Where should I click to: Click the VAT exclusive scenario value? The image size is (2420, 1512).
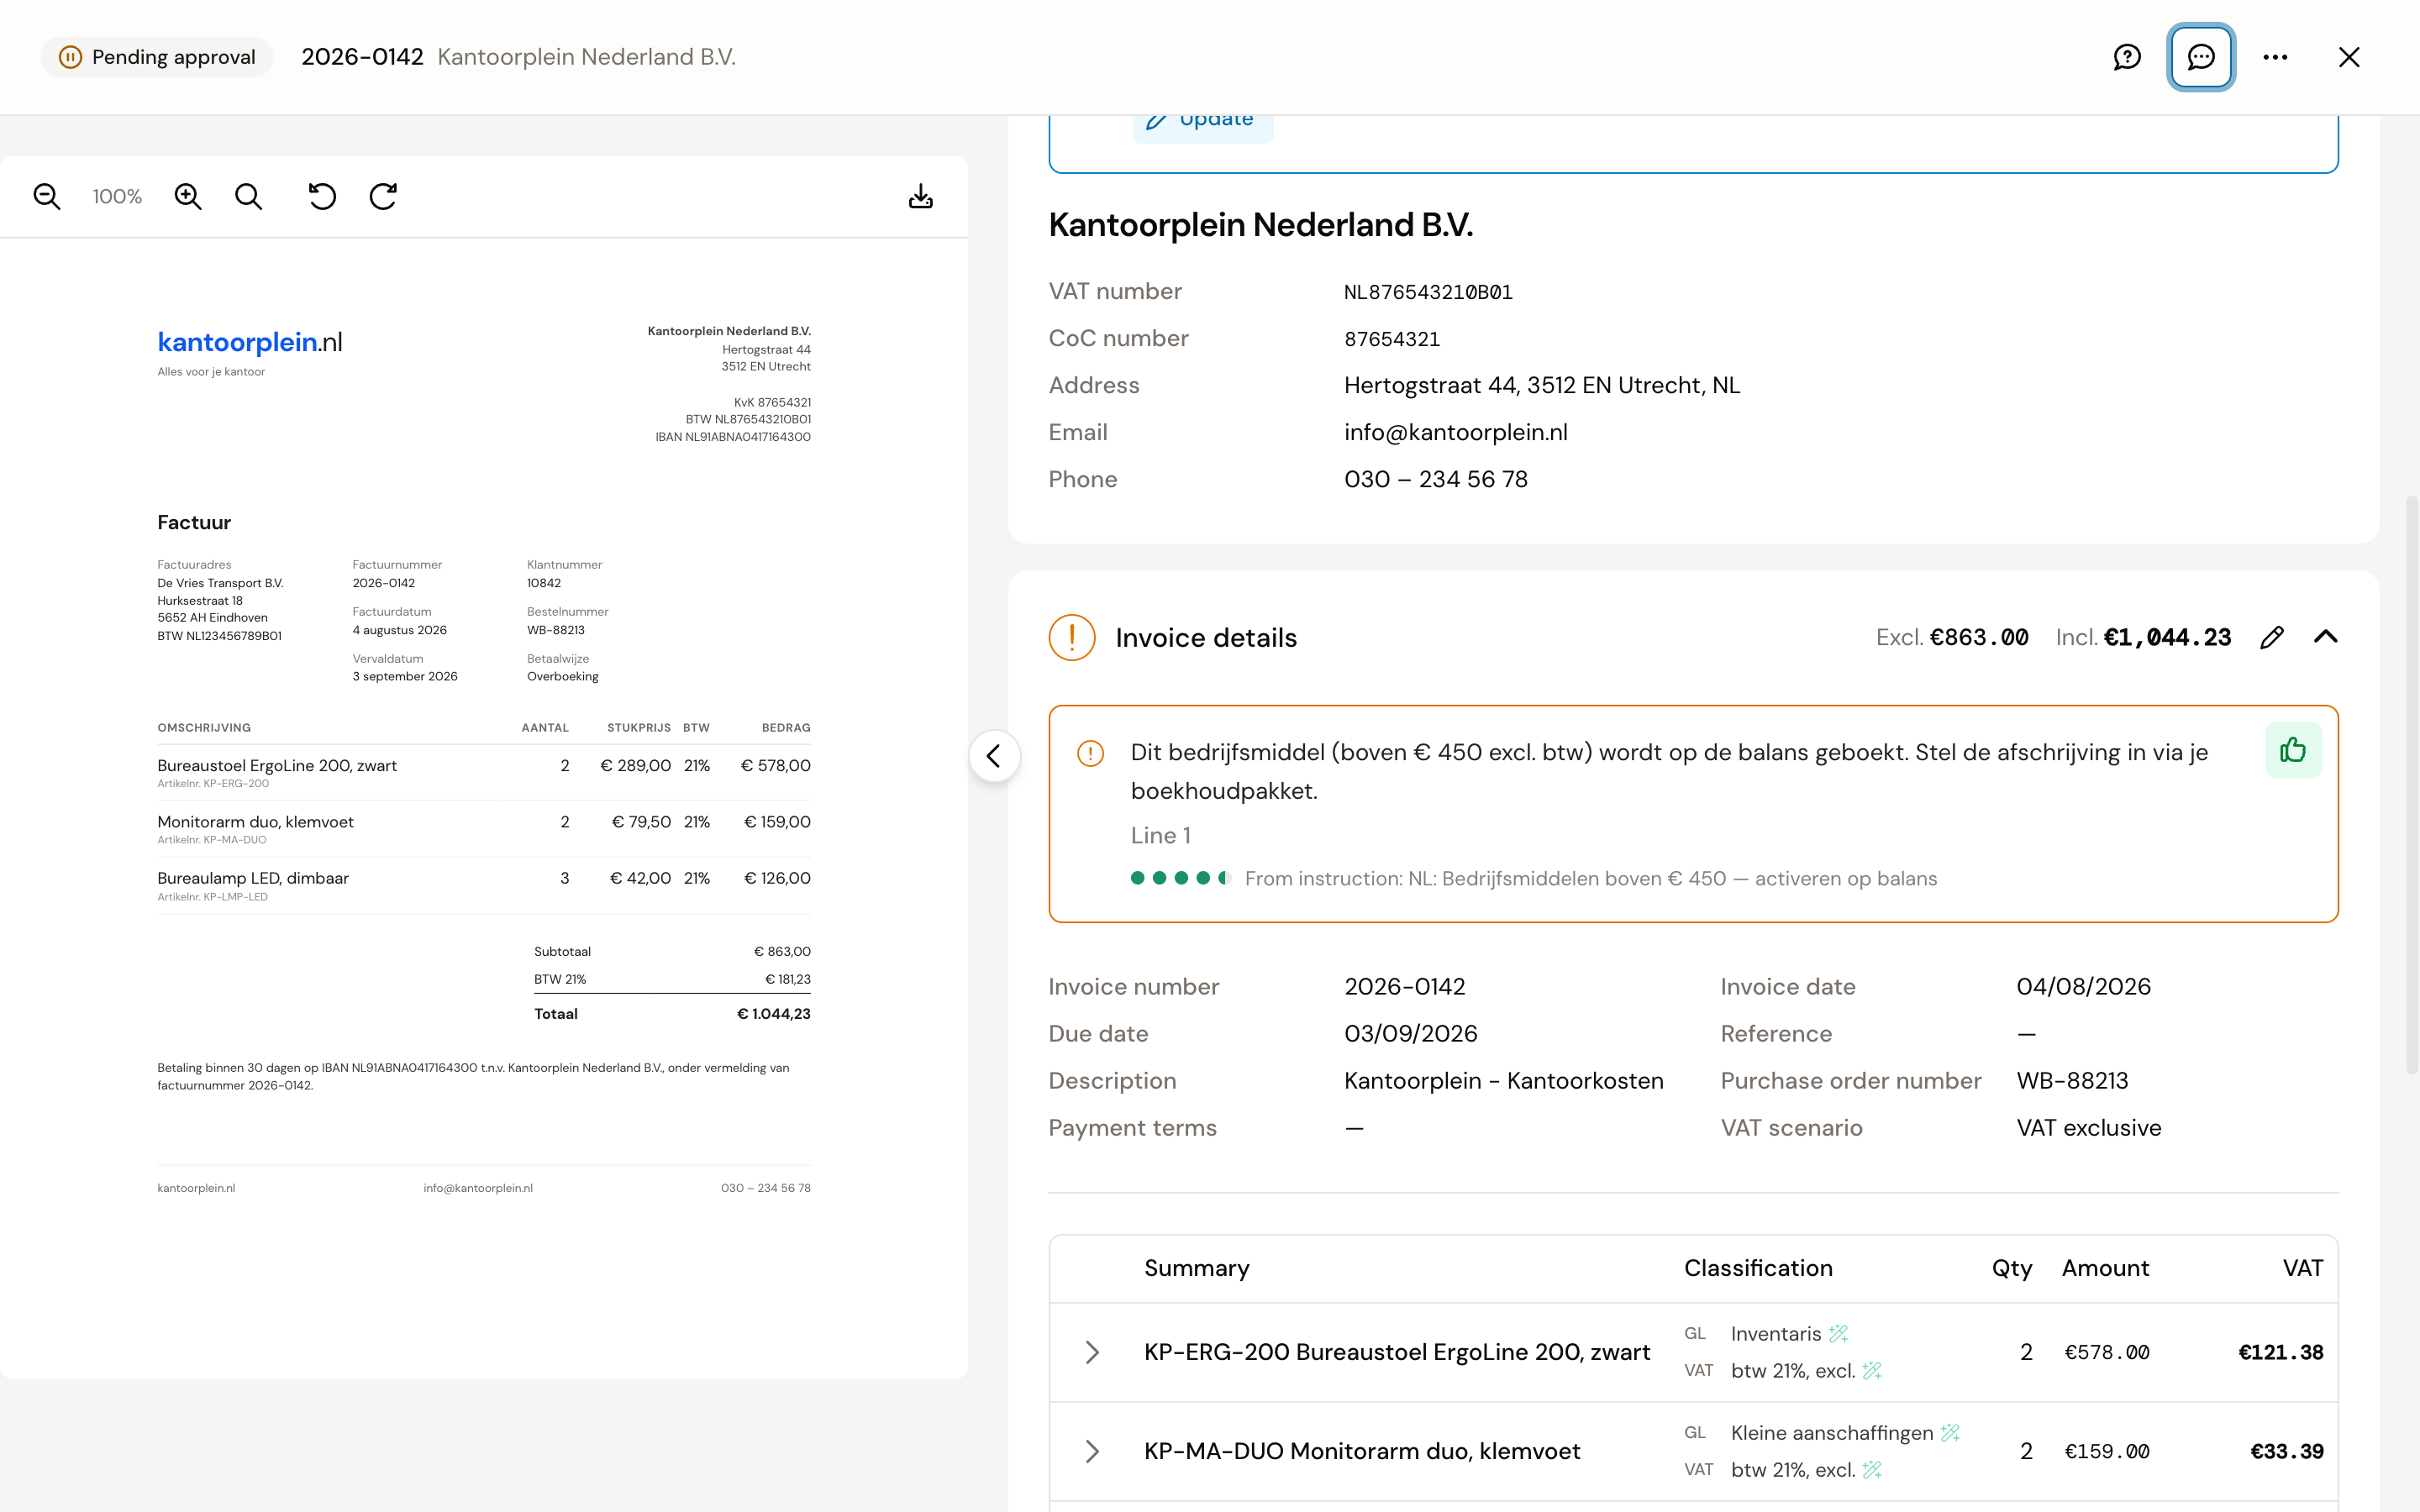coord(2088,1127)
